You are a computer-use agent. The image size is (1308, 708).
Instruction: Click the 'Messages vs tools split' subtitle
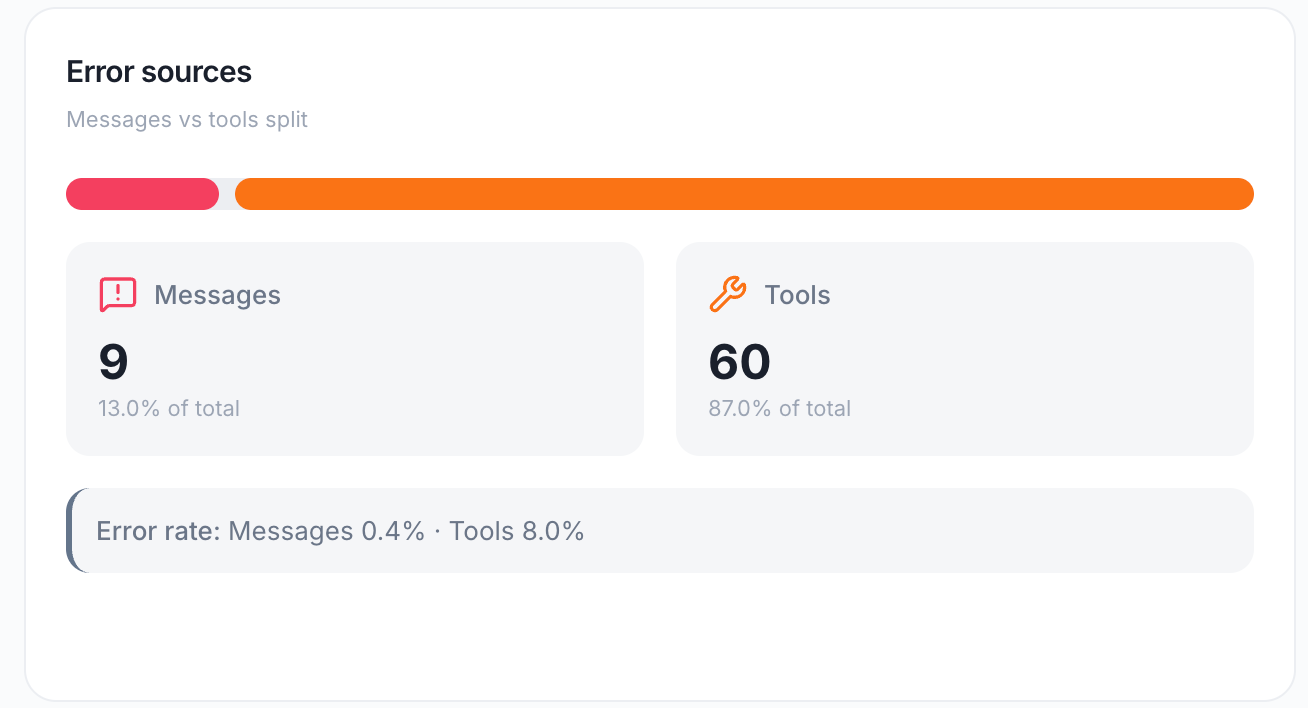[187, 120]
